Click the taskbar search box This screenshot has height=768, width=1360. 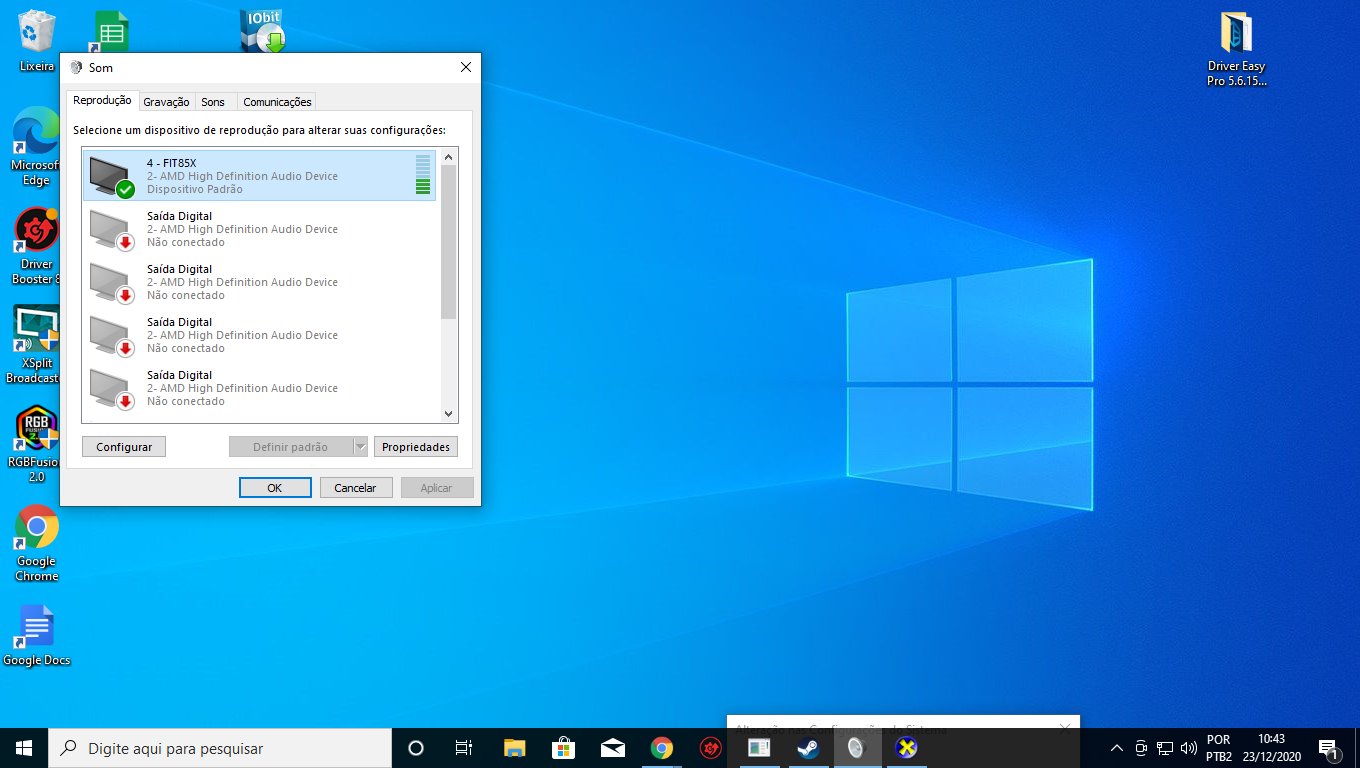tap(220, 748)
